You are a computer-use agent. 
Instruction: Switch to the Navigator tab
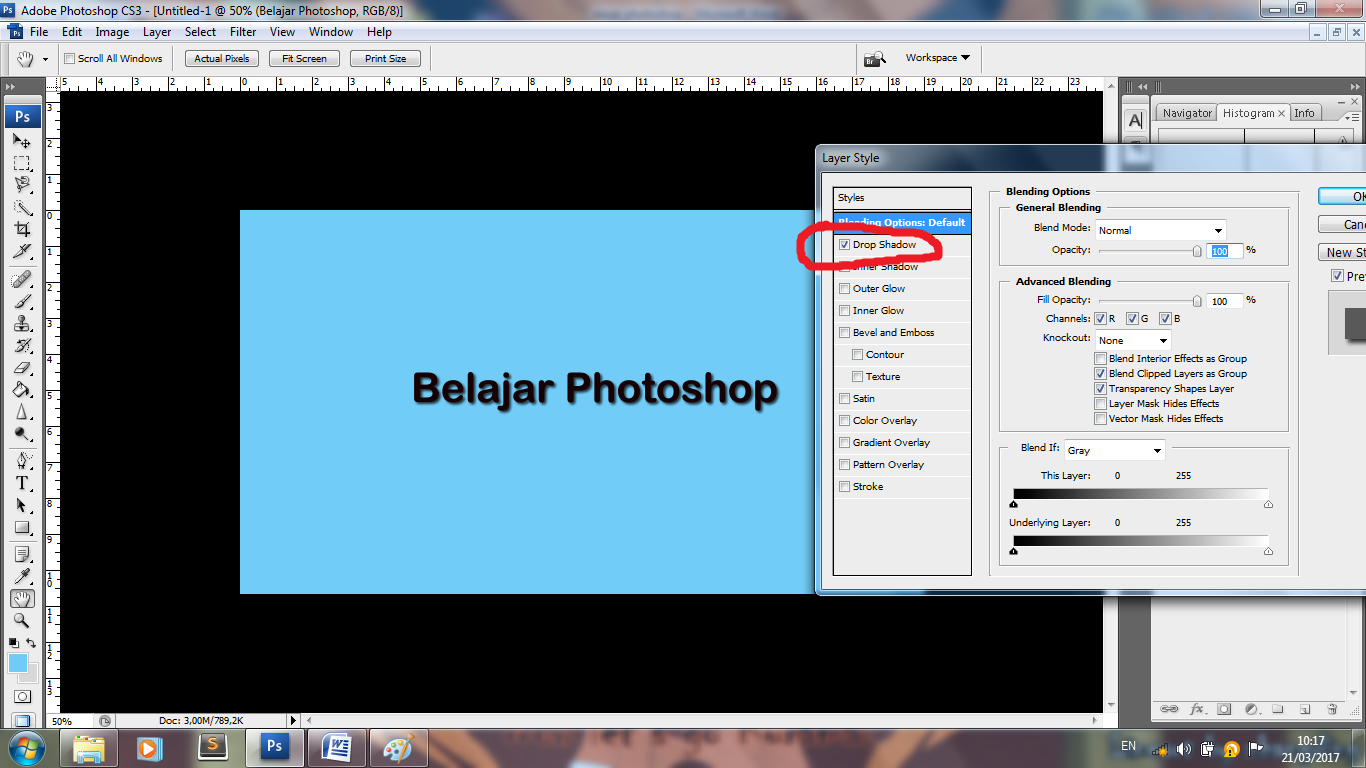pos(1187,113)
